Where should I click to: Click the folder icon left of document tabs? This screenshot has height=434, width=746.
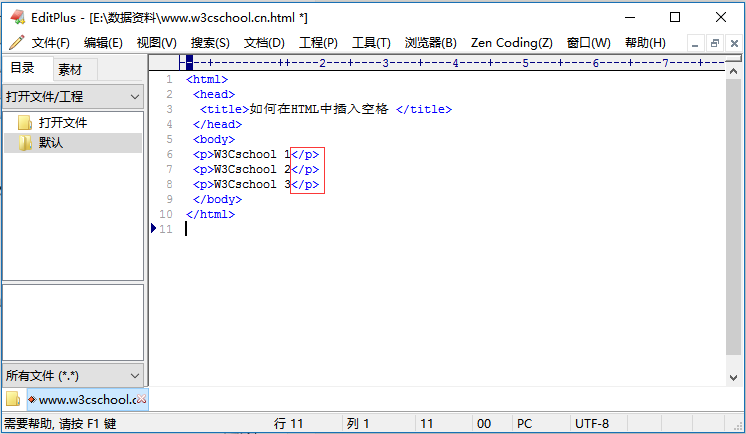click(13, 399)
